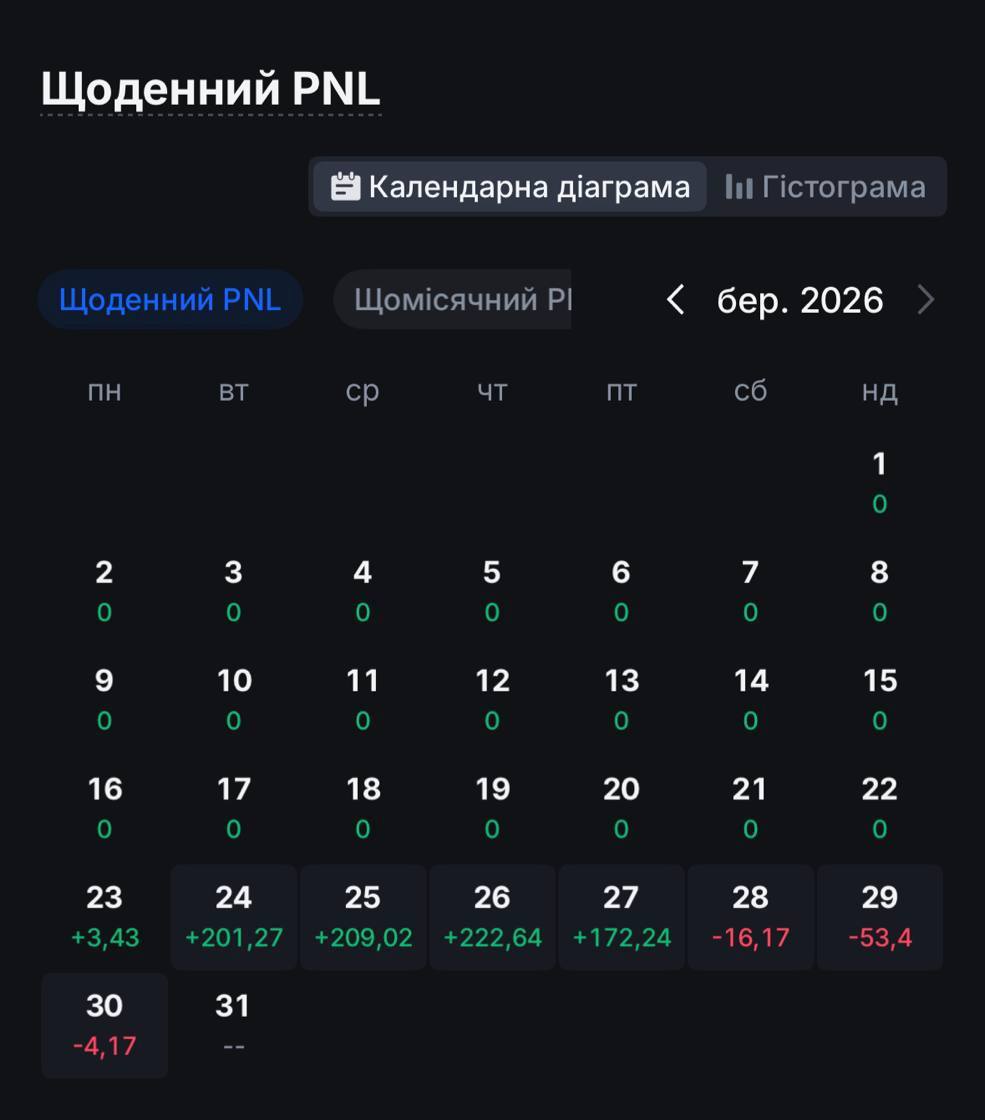Viewport: 985px width, 1120px height.
Task: Select March 29 with -53,4
Action: [x=880, y=917]
